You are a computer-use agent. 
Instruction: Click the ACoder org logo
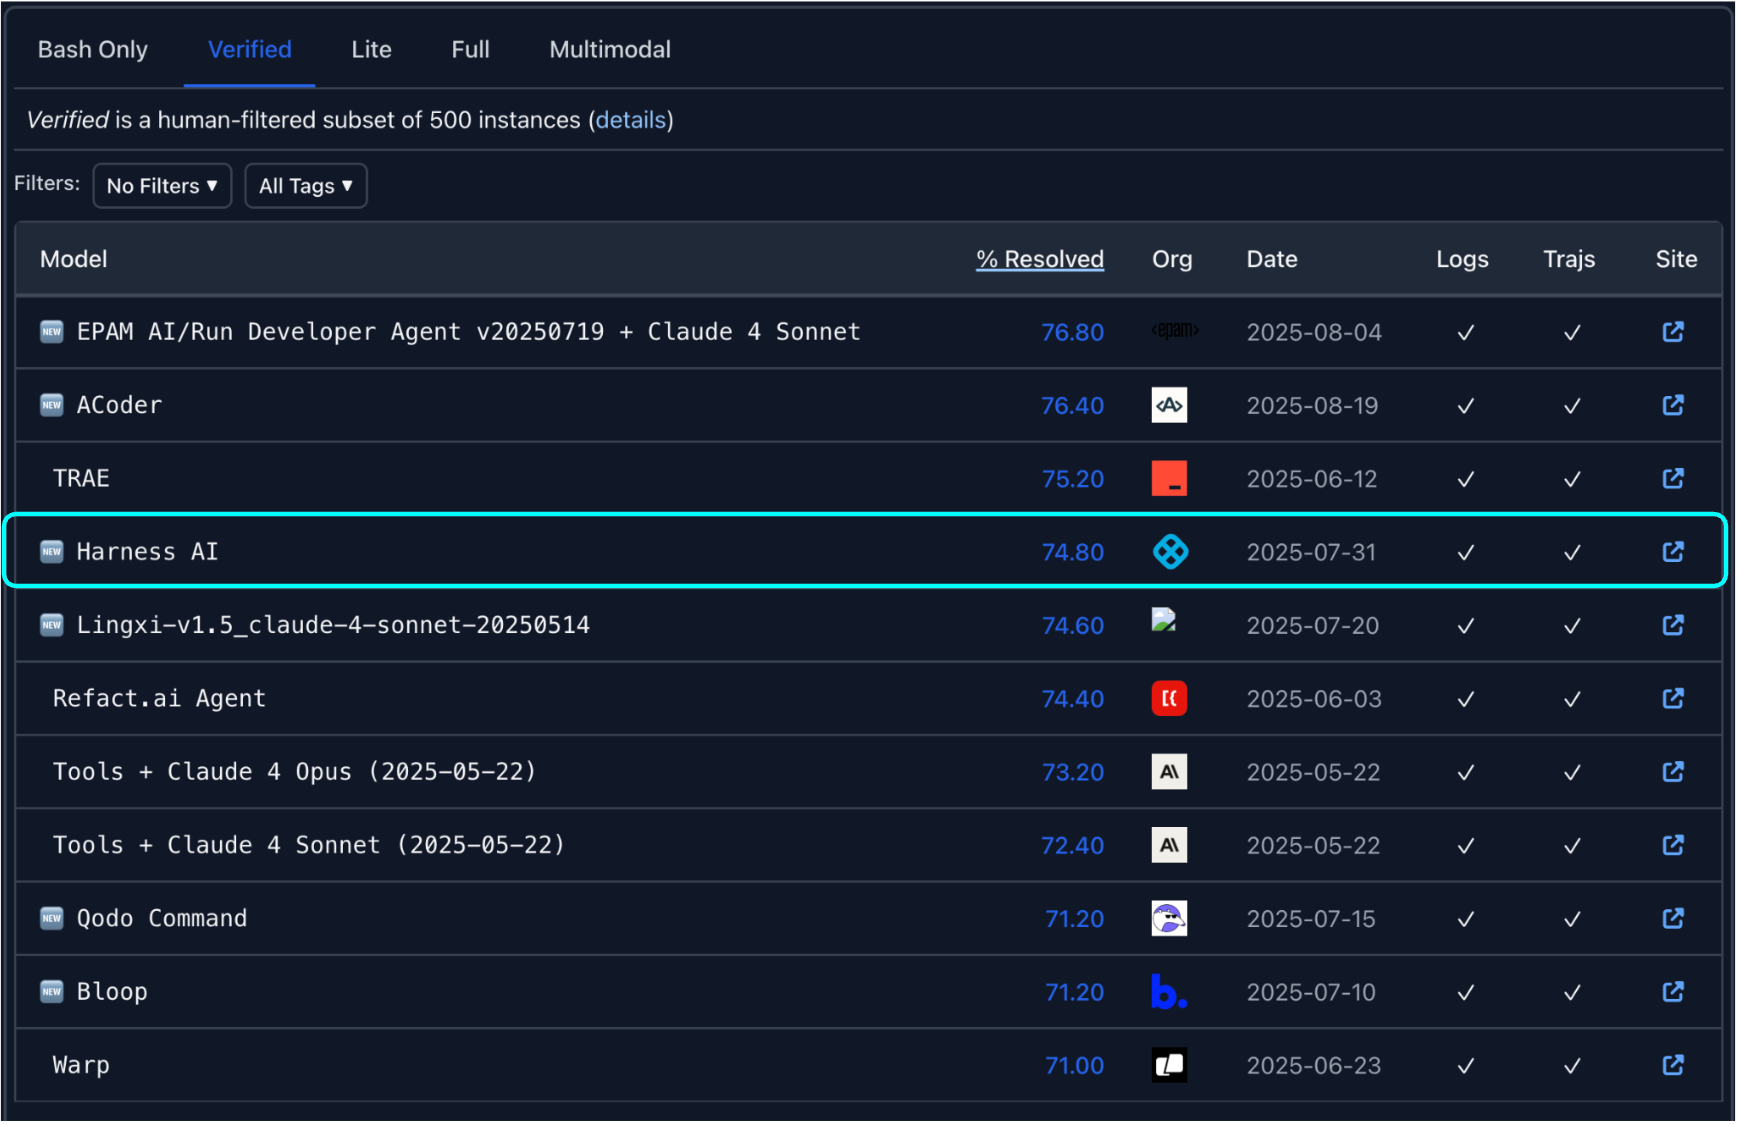point(1169,405)
